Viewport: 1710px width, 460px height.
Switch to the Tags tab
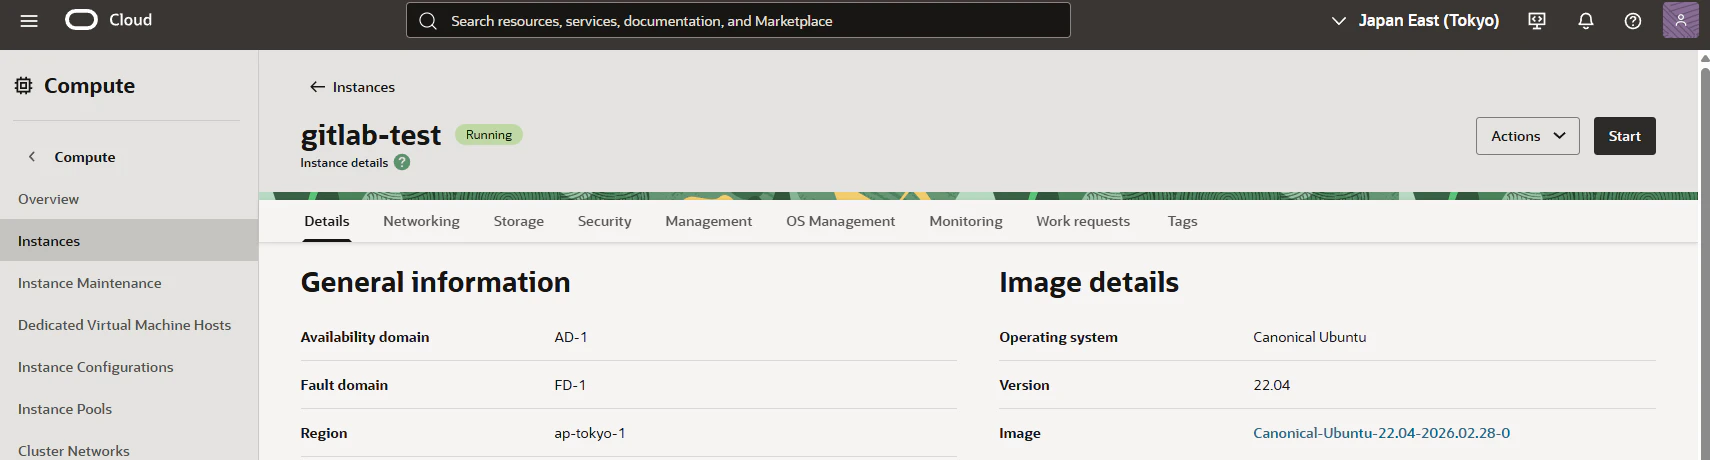tap(1182, 221)
